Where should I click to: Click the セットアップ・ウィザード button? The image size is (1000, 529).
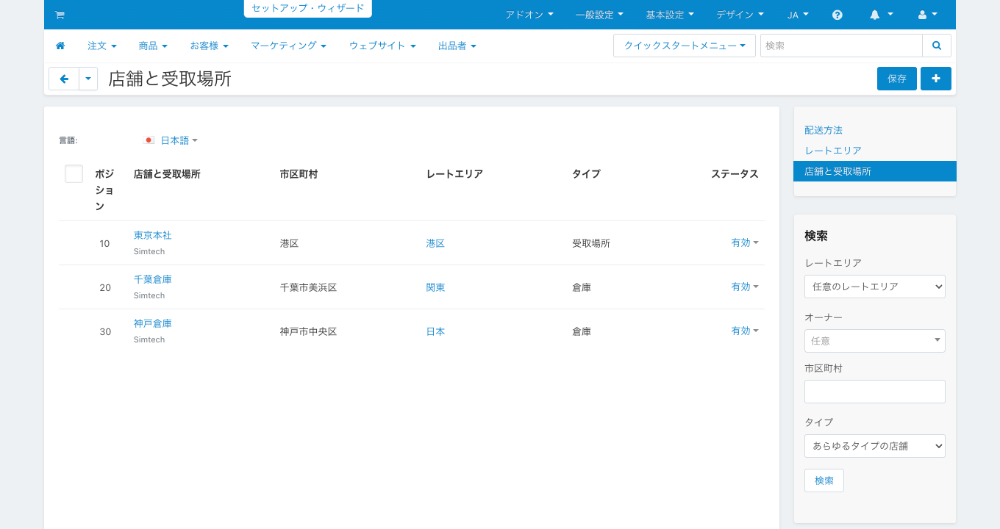pos(307,8)
